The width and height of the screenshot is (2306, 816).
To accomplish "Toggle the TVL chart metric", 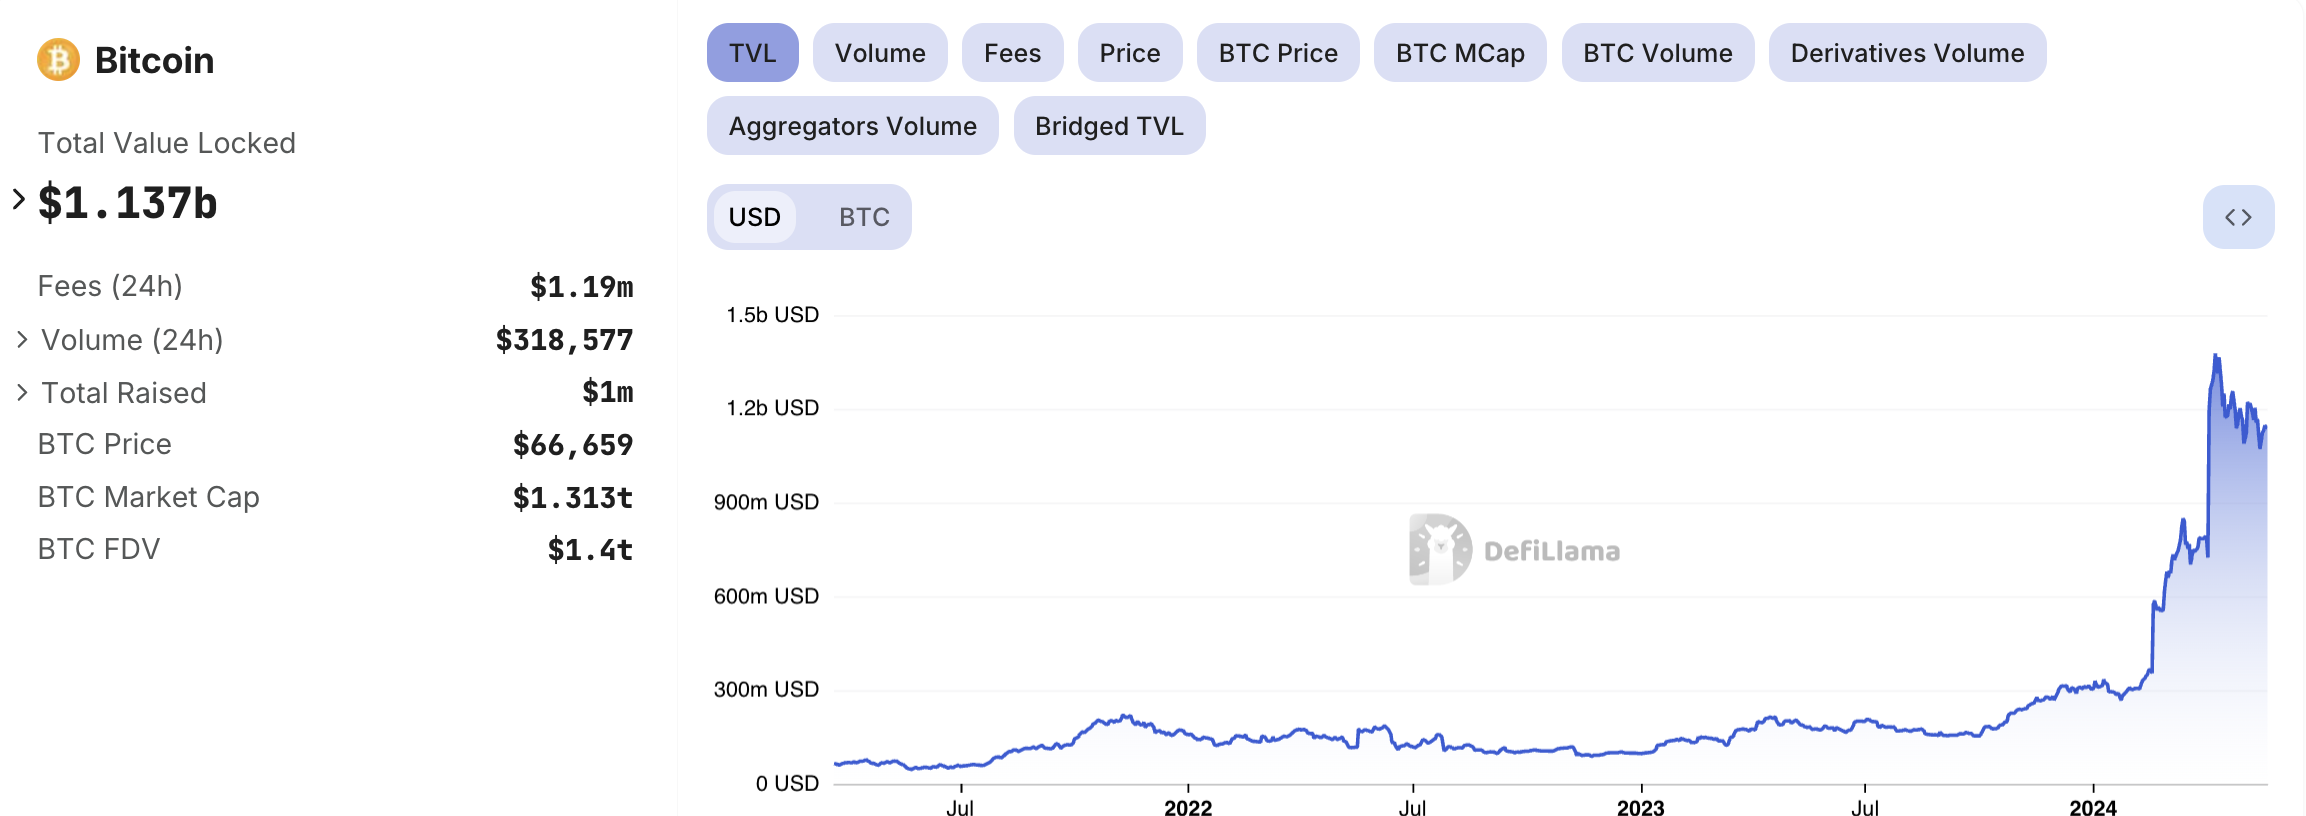I will 753,53.
